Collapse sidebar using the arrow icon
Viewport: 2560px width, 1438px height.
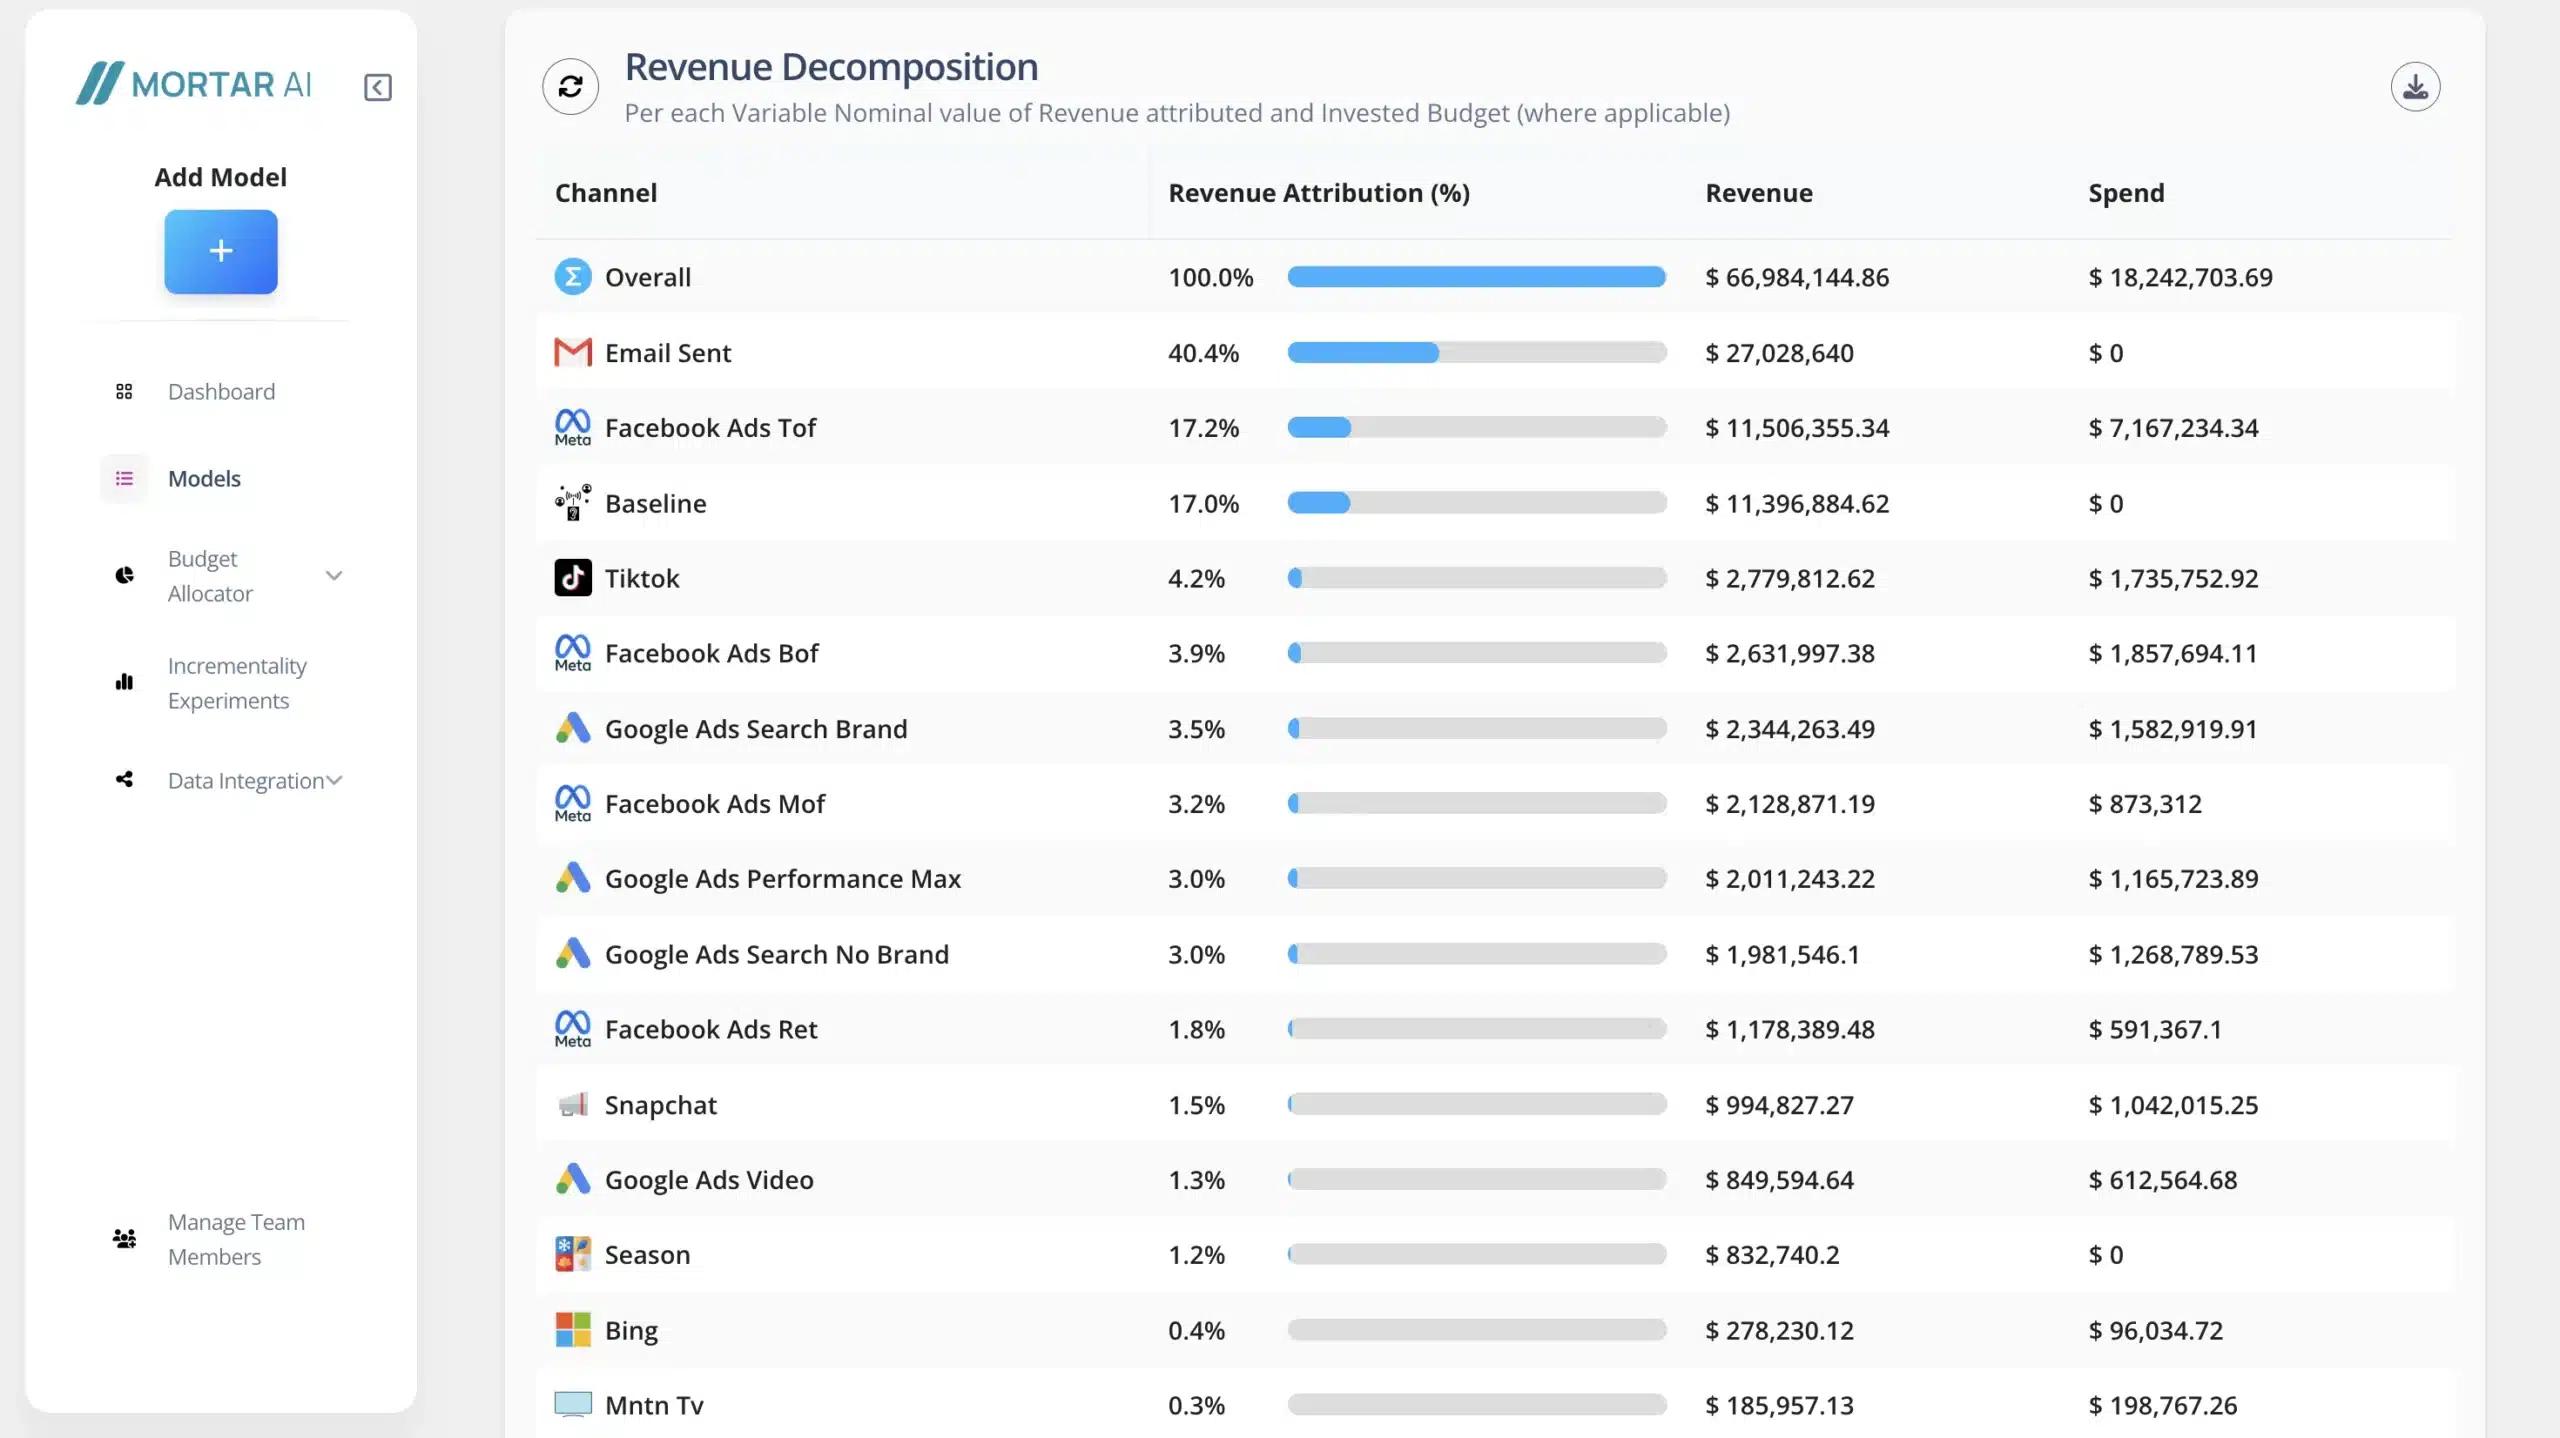[377, 87]
